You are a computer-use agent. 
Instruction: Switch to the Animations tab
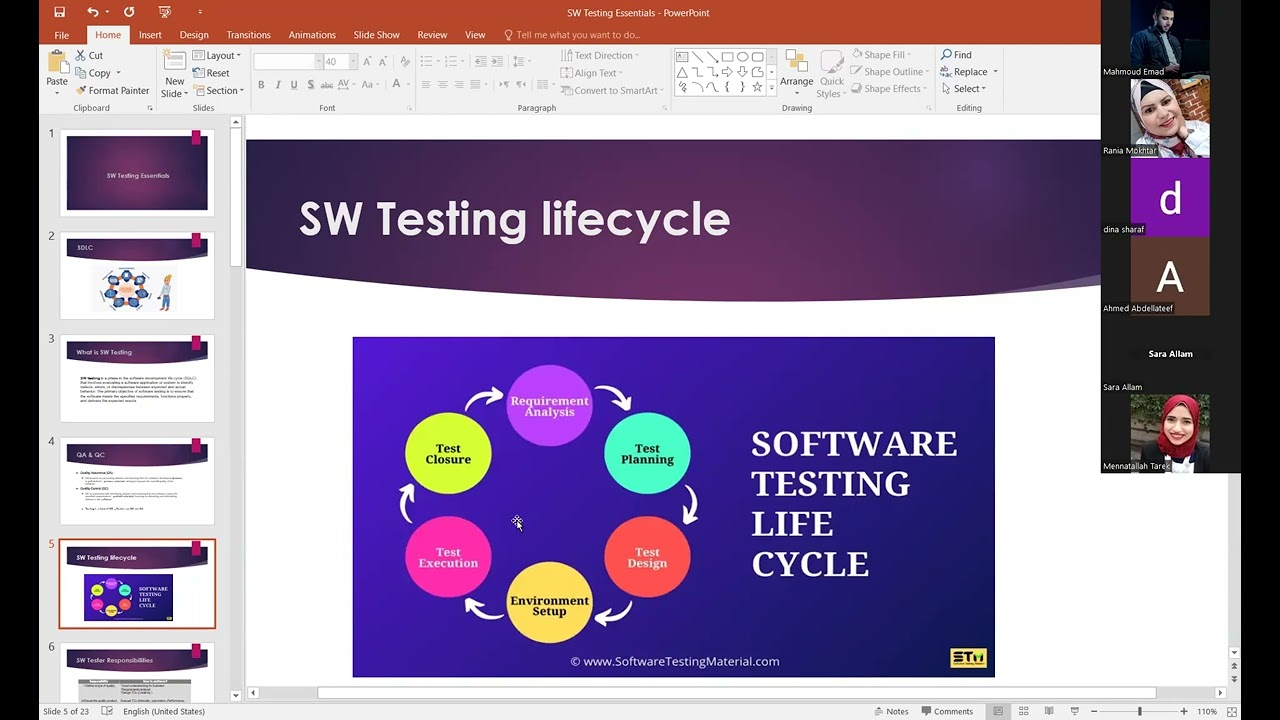312,35
